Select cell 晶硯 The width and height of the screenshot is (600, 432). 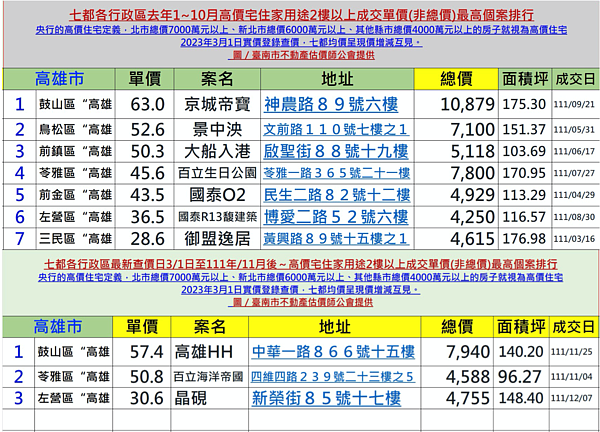point(209,398)
